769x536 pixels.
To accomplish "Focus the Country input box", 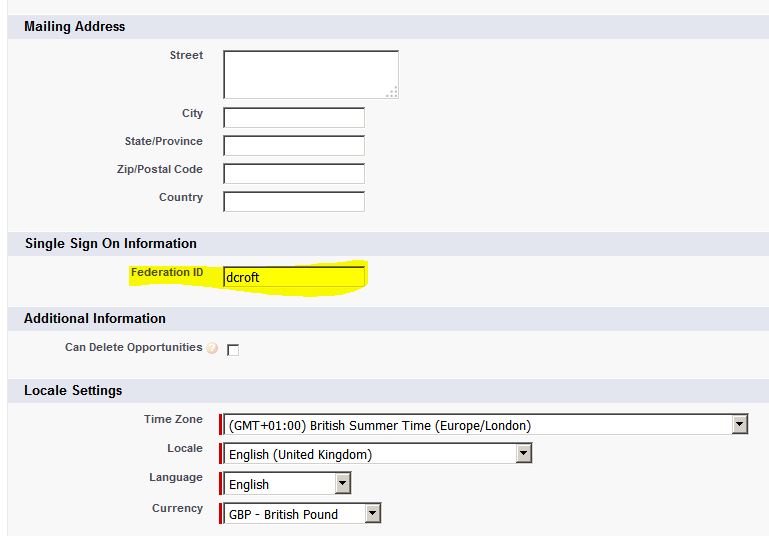I will tap(294, 202).
